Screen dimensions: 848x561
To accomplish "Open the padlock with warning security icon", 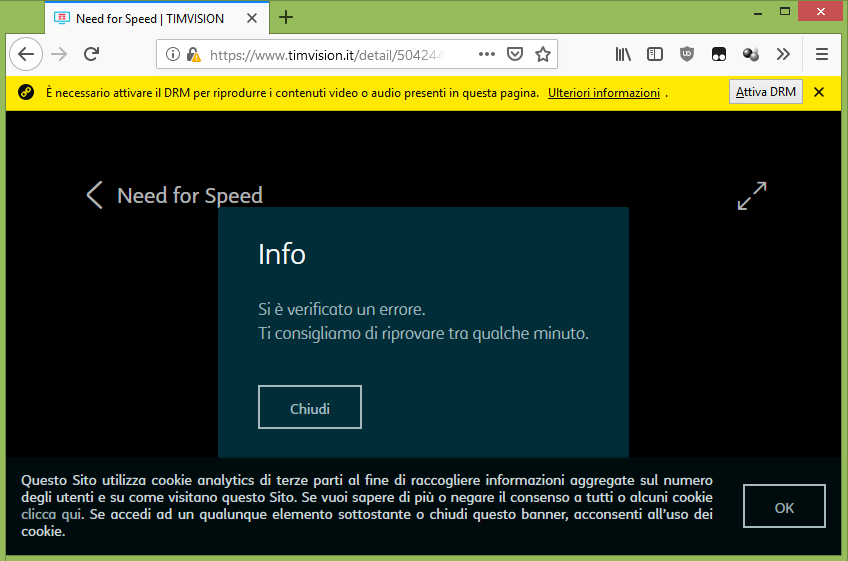I will (193, 55).
